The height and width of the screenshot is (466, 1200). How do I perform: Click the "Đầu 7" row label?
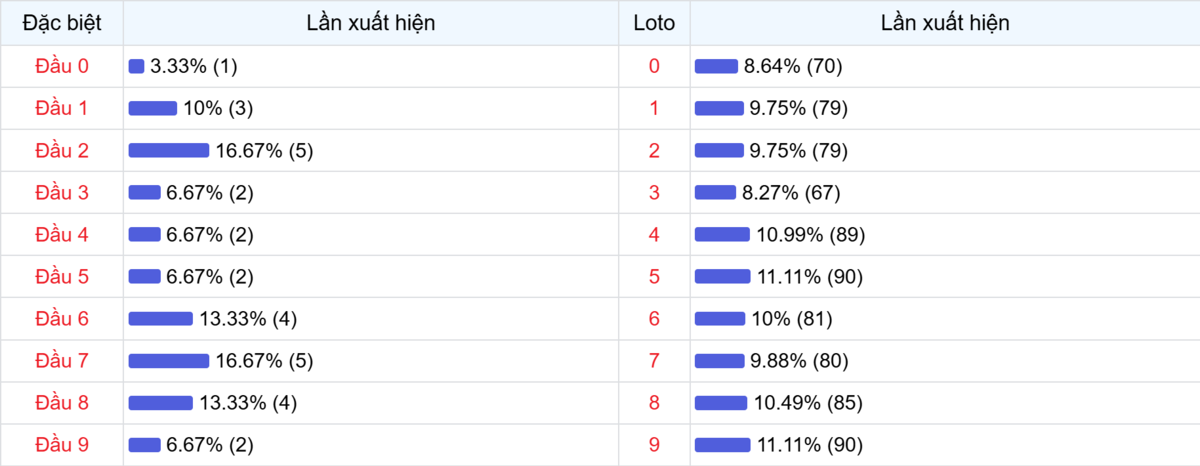point(62,361)
